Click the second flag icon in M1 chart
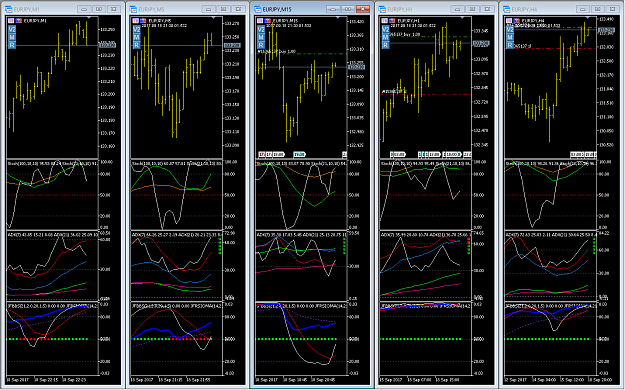The width and height of the screenshot is (625, 390). tap(19, 21)
